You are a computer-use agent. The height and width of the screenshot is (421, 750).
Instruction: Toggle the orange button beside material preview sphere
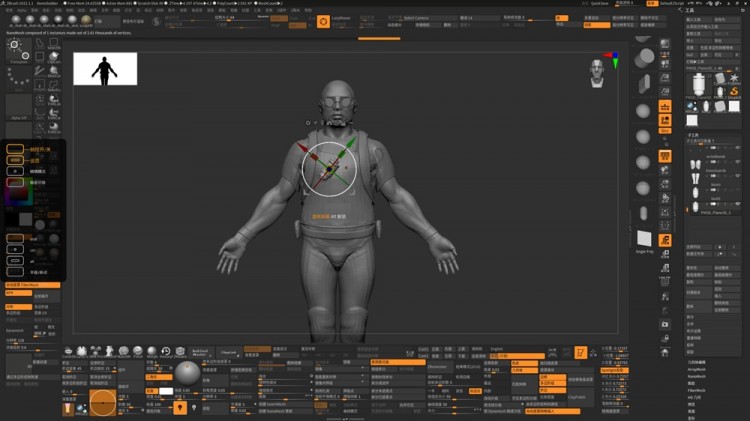[x=158, y=377]
